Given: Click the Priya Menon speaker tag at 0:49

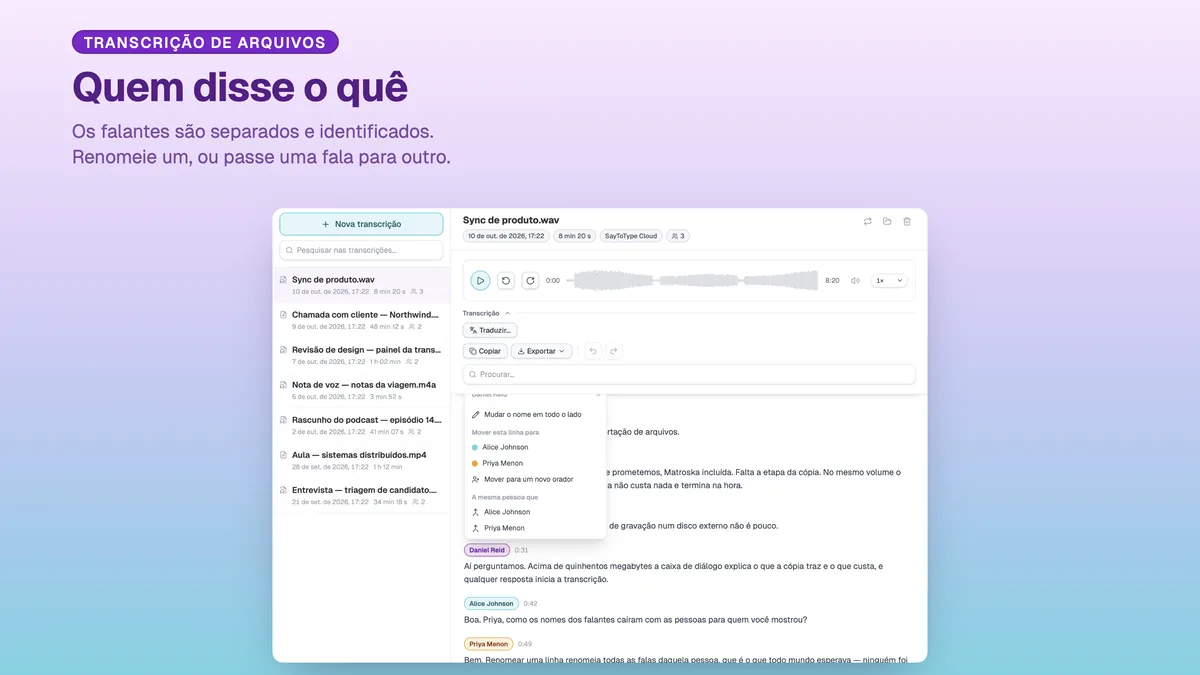Looking at the screenshot, I should 489,644.
